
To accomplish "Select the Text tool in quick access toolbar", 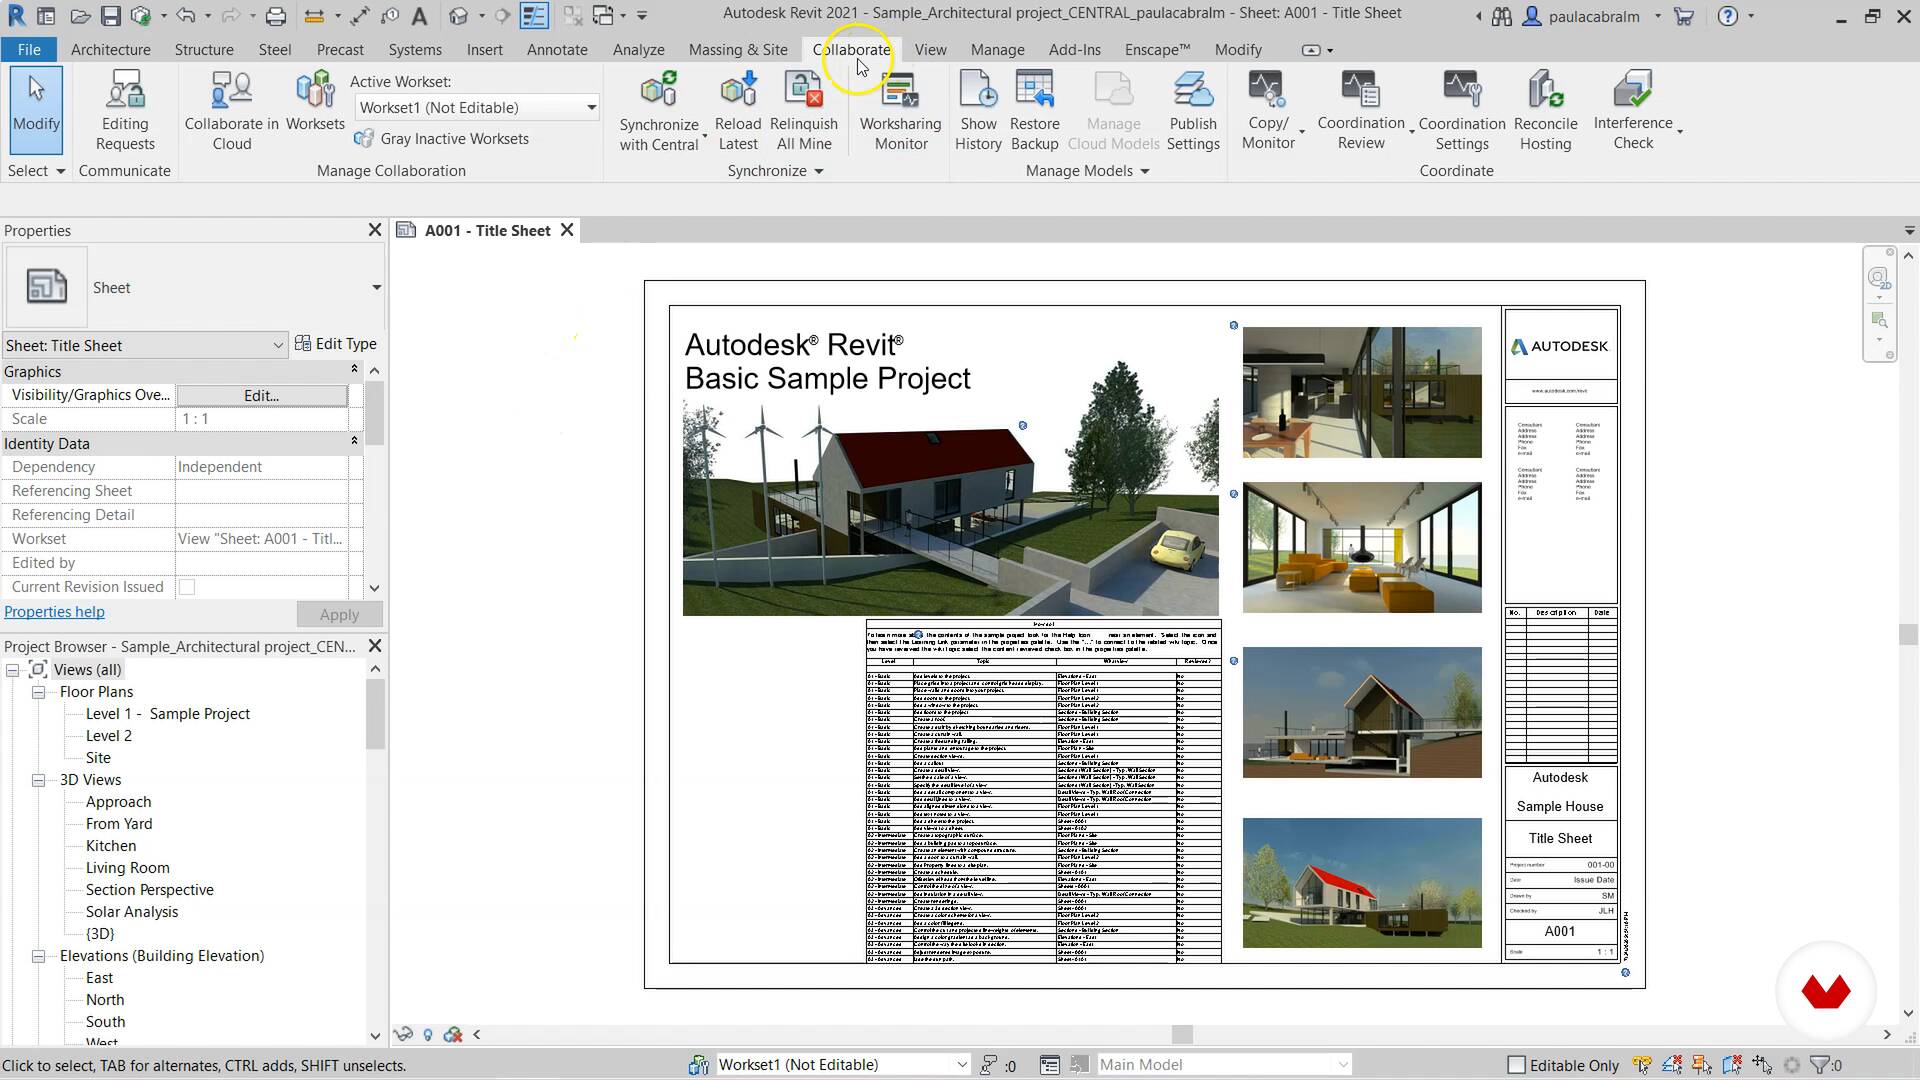I will tap(420, 16).
